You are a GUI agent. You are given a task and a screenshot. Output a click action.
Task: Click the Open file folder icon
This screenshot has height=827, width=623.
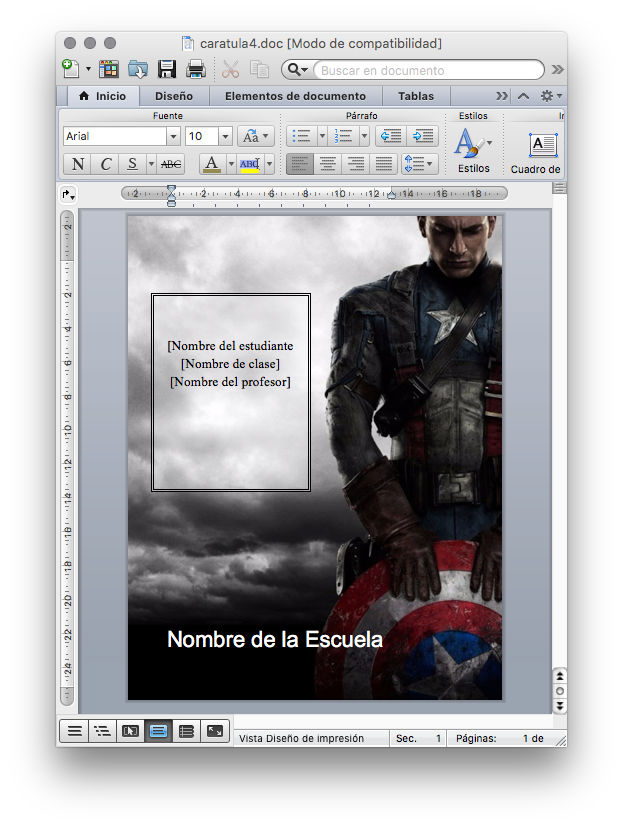(138, 69)
